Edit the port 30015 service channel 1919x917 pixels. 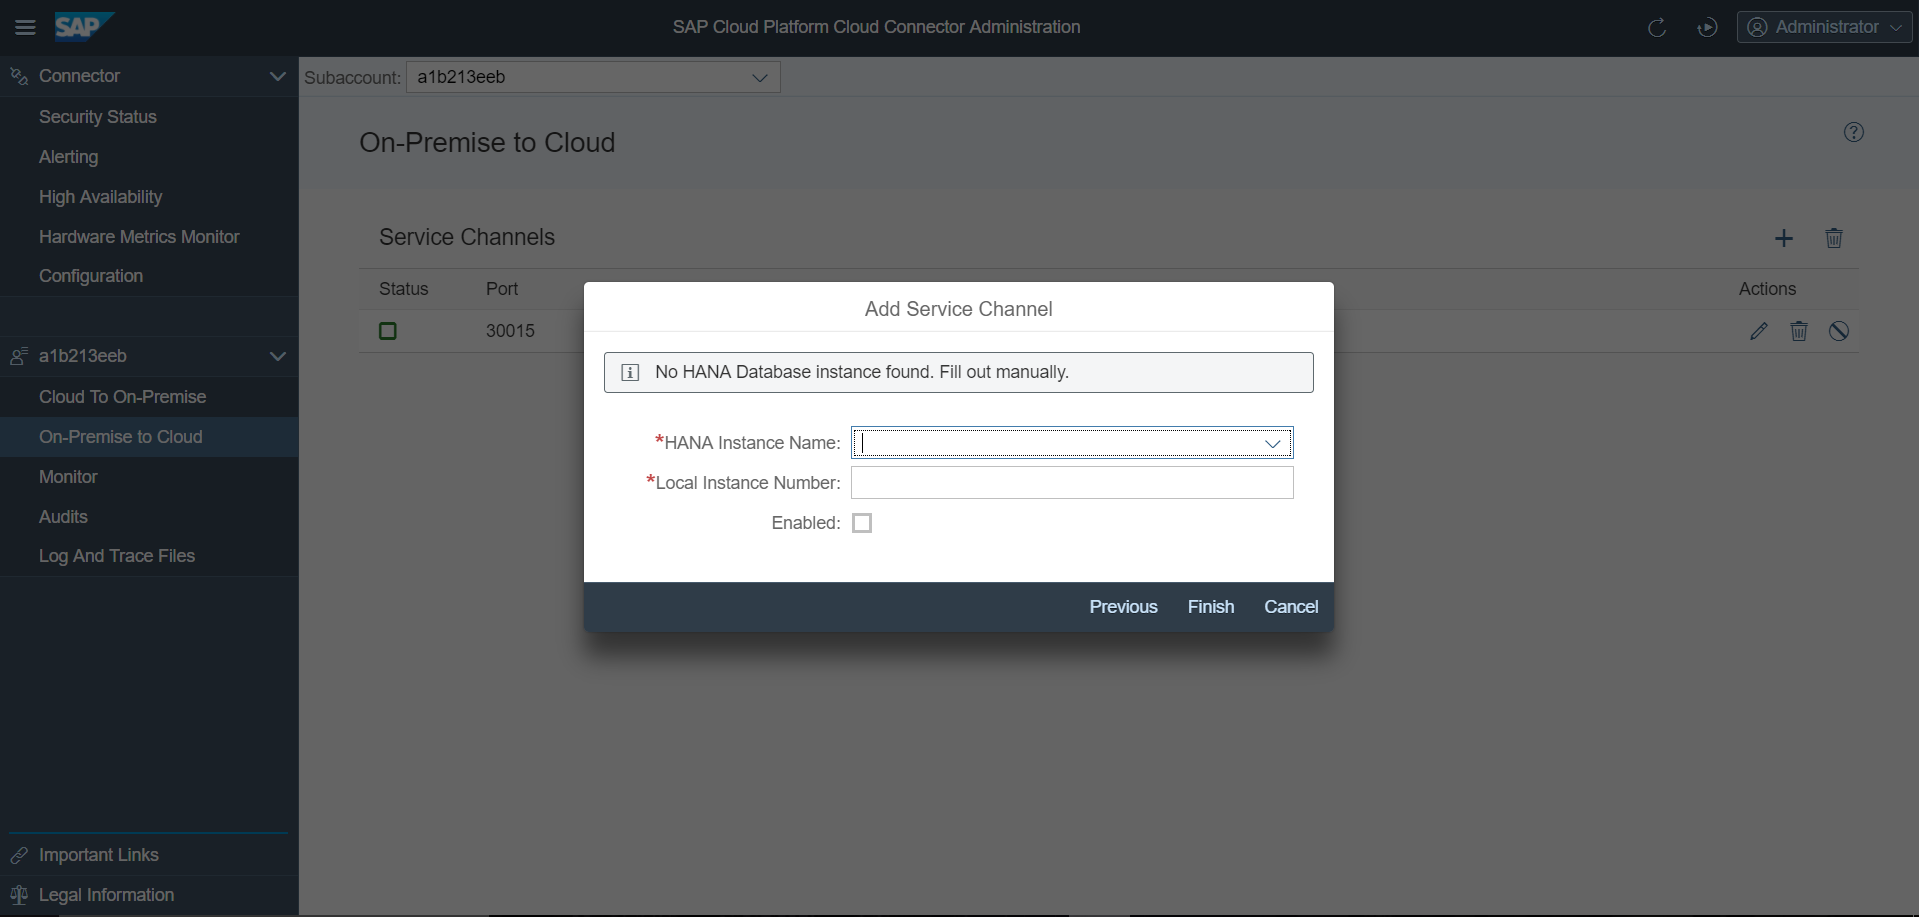coord(1759,331)
